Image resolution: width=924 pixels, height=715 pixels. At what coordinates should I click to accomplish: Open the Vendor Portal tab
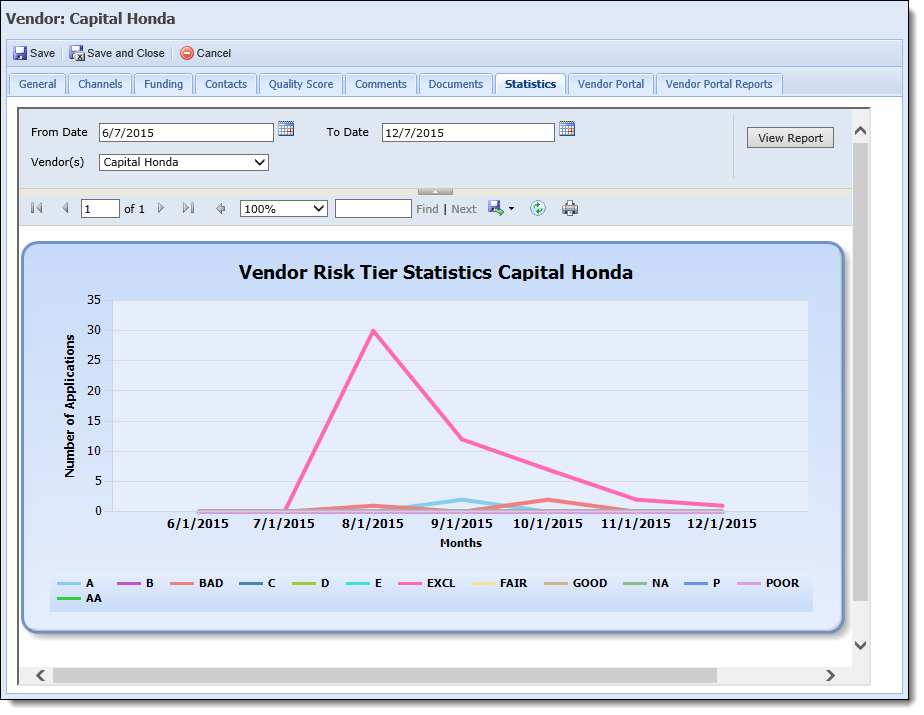[611, 84]
